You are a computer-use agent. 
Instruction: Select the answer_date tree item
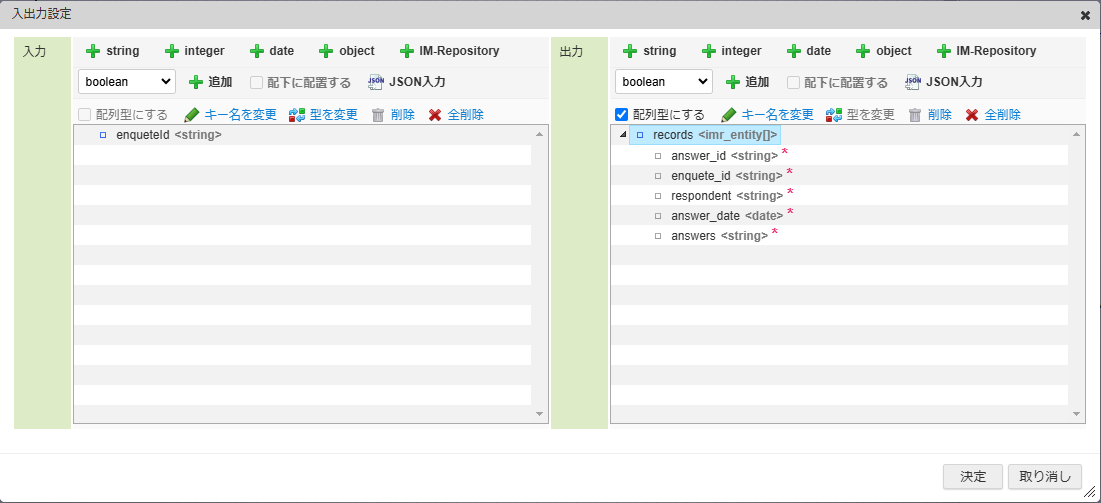coord(705,215)
